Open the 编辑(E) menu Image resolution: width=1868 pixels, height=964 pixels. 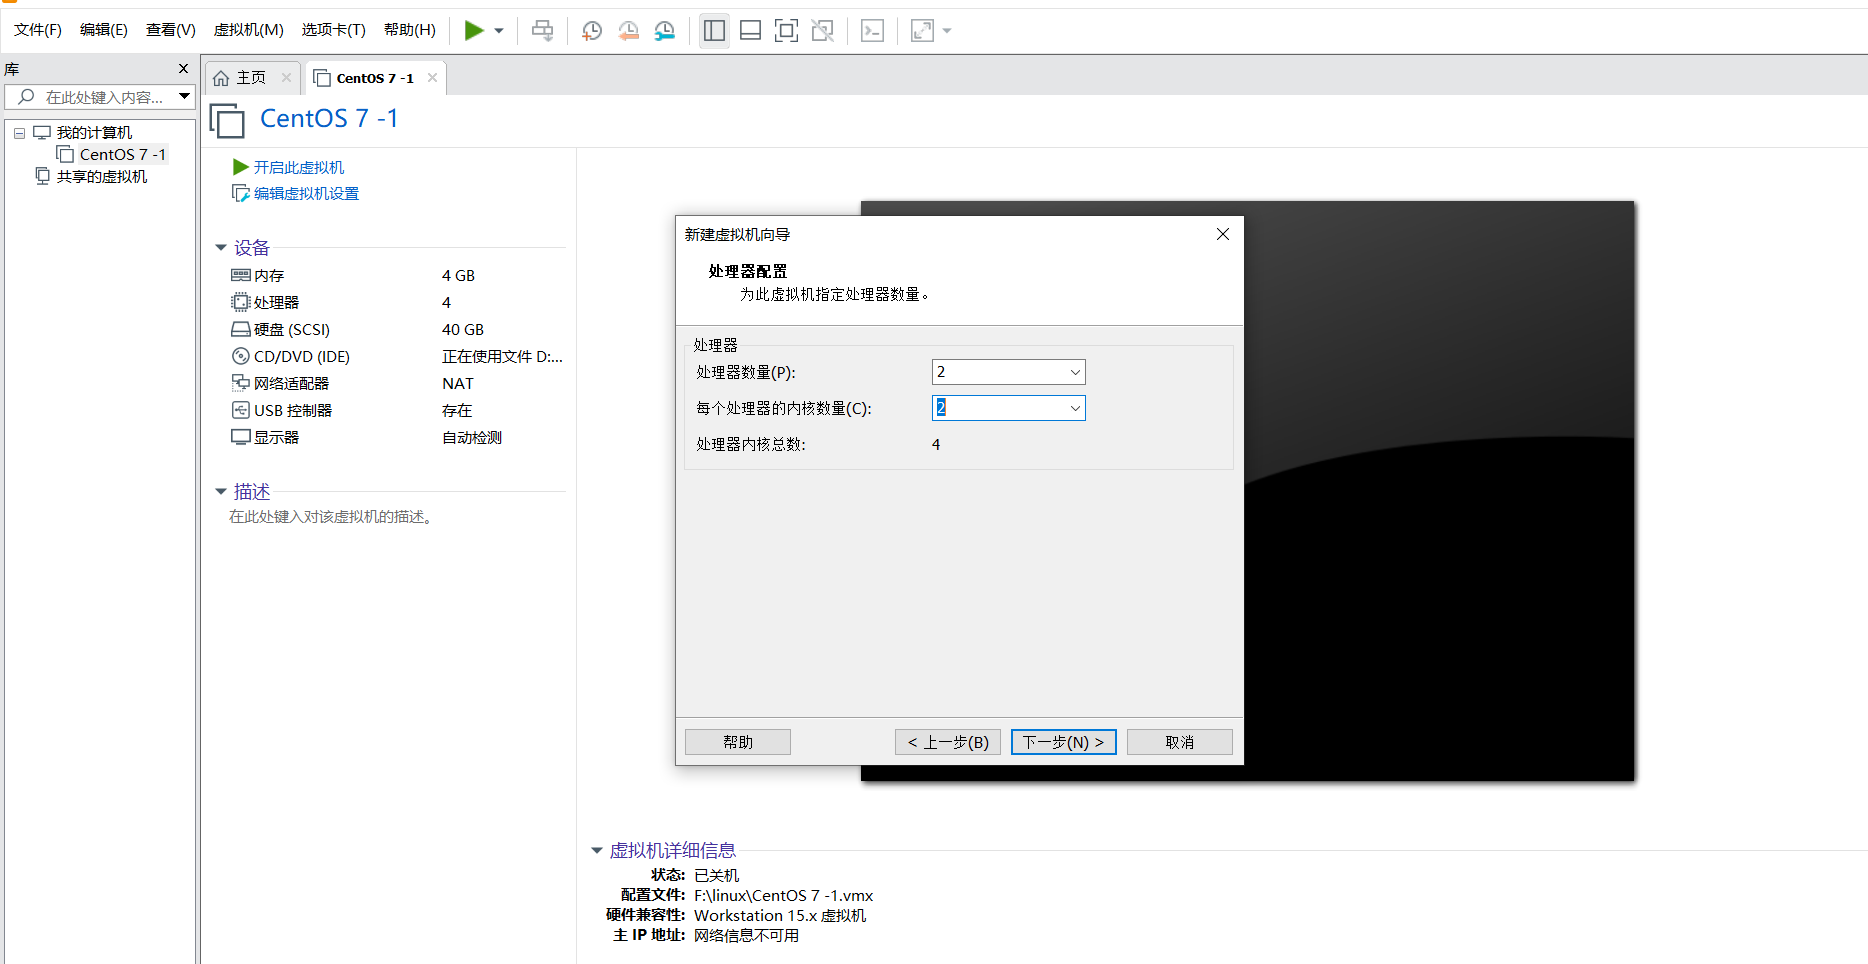[104, 30]
